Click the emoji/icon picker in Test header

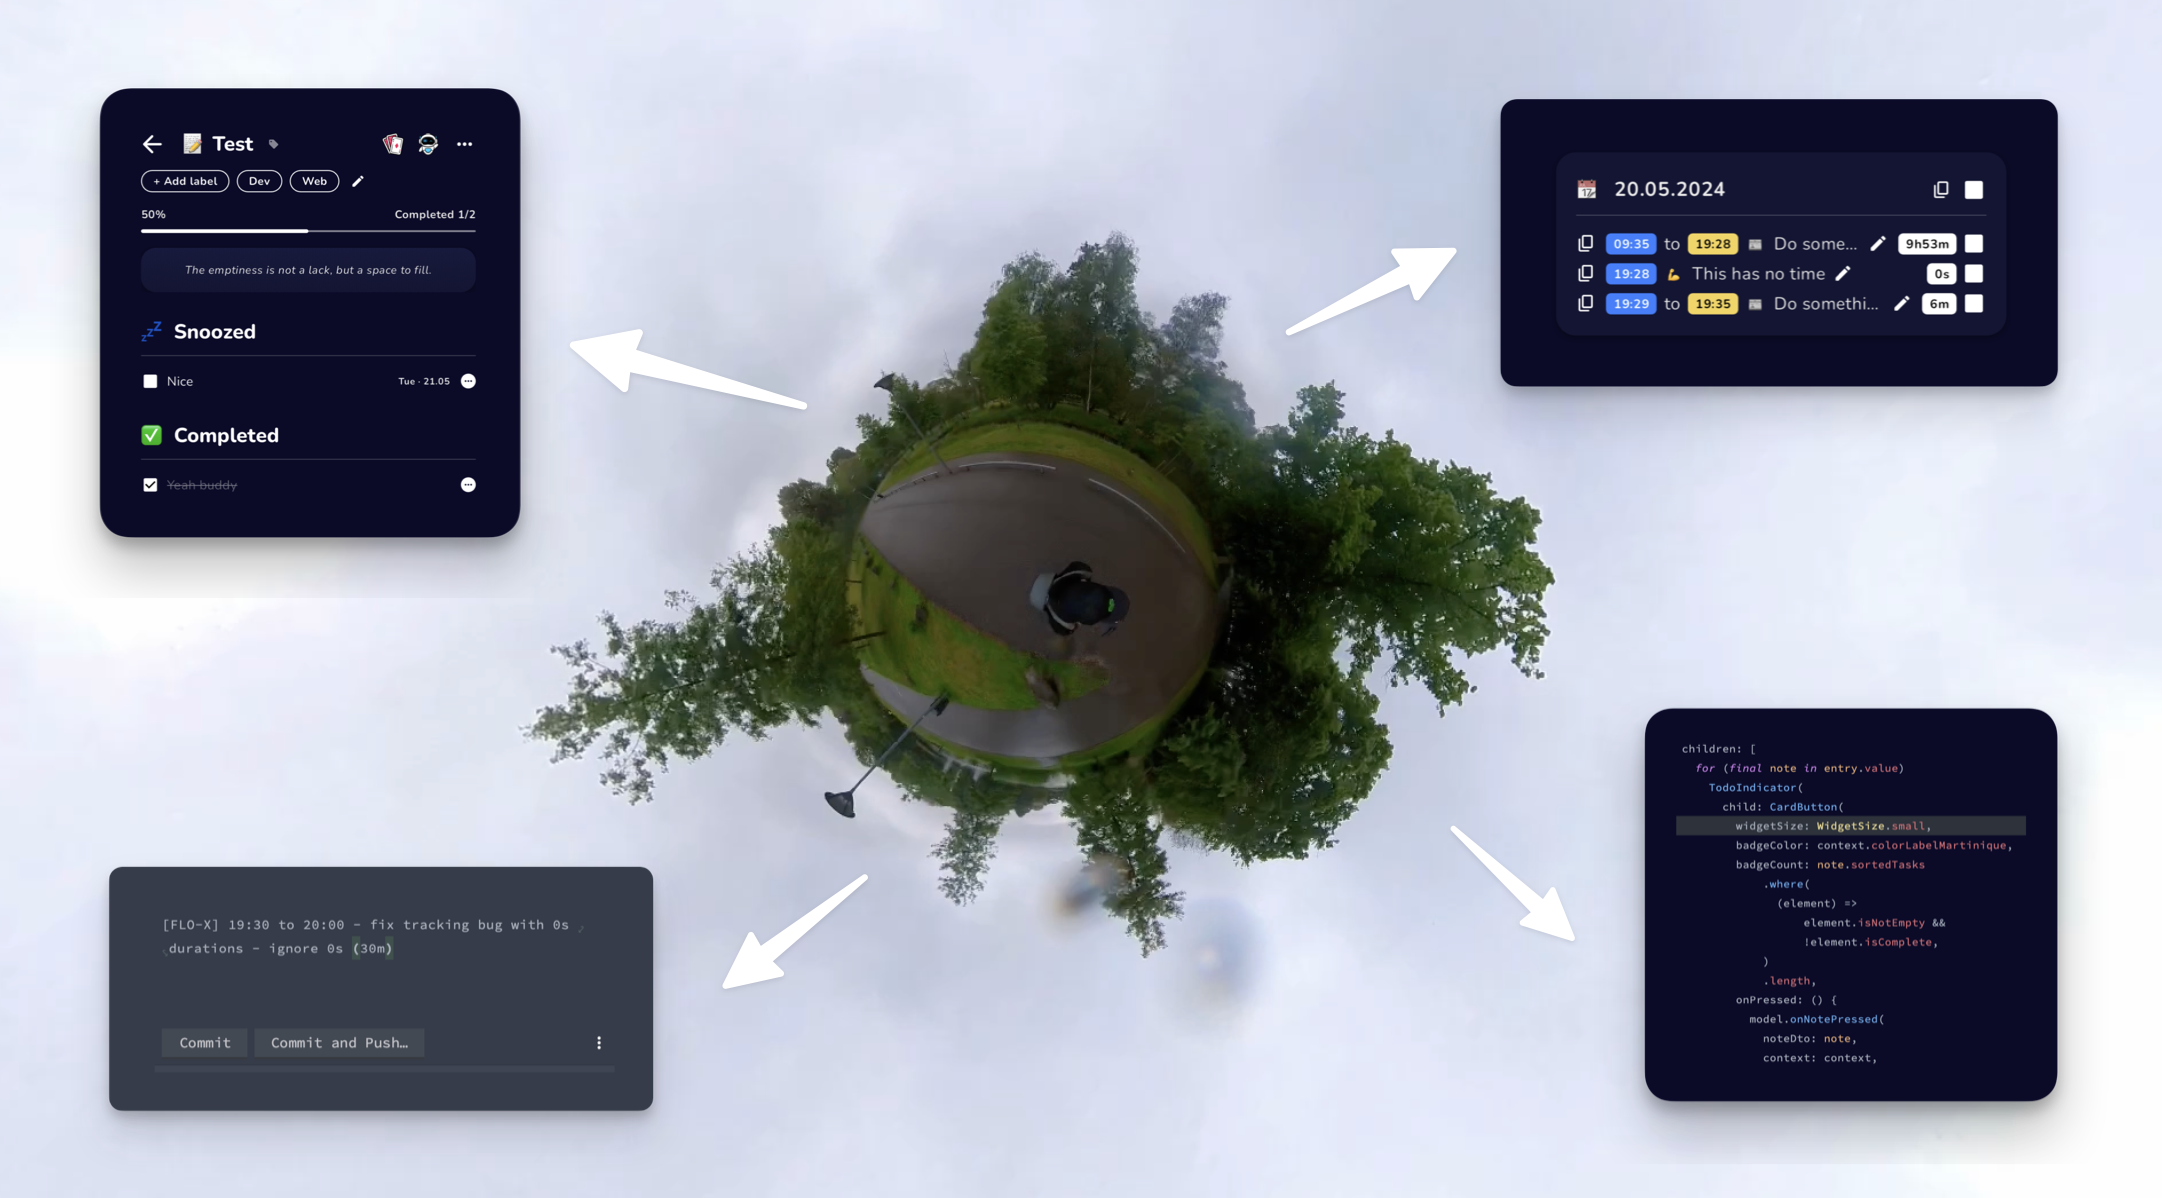pyautogui.click(x=192, y=143)
